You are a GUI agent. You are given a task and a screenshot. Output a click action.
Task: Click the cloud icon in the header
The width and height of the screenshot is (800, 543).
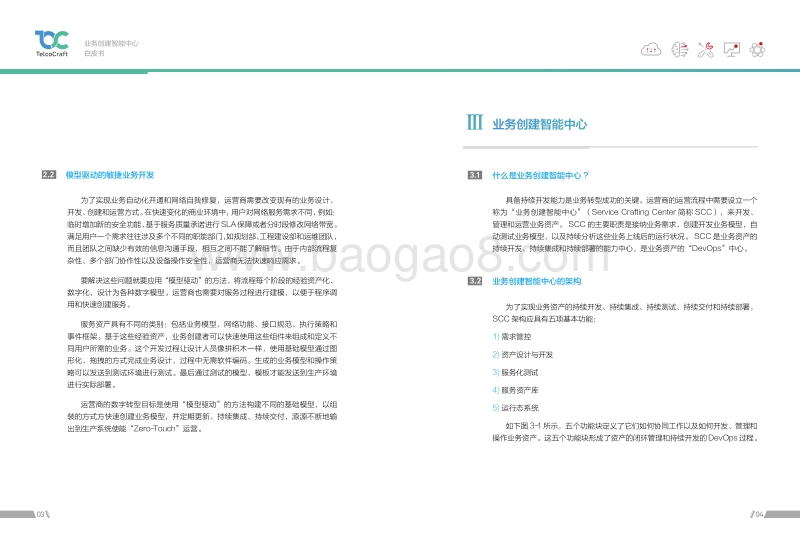[651, 50]
